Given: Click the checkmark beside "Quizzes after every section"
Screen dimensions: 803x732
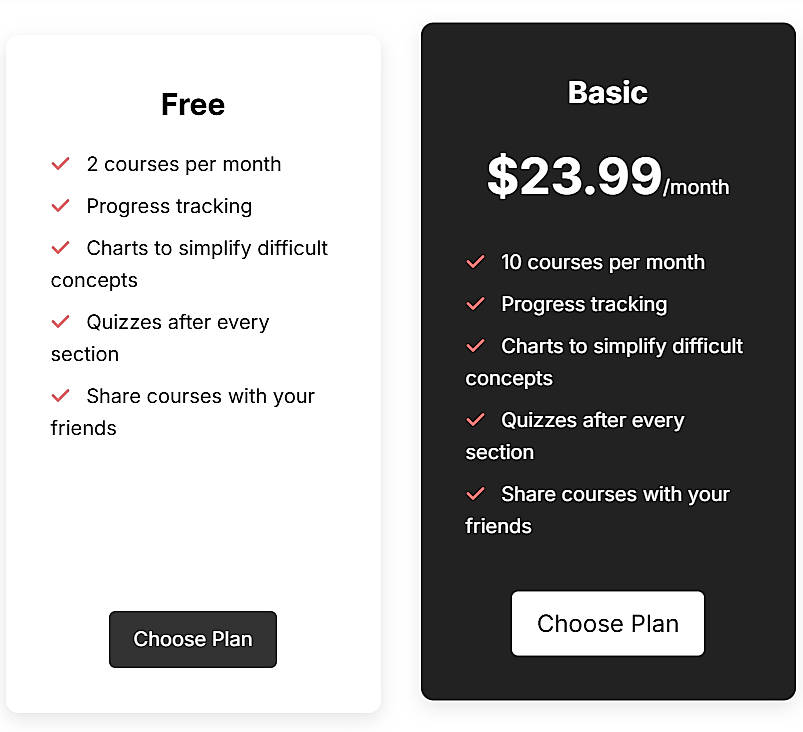Looking at the screenshot, I should (61, 322).
